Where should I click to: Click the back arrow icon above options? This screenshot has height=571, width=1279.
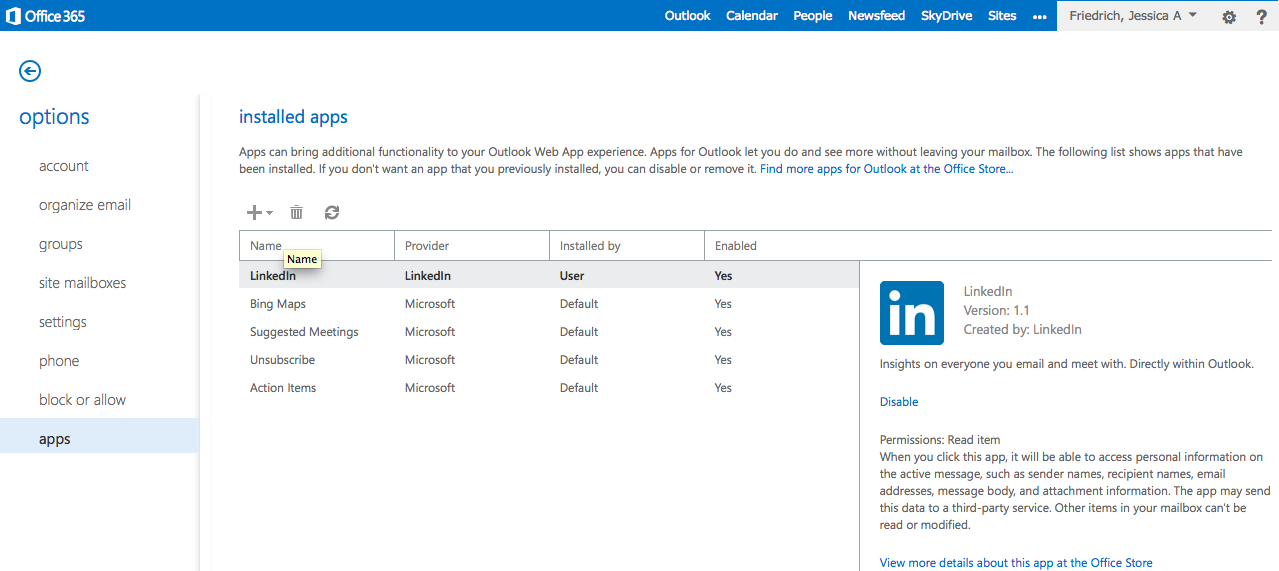point(30,70)
